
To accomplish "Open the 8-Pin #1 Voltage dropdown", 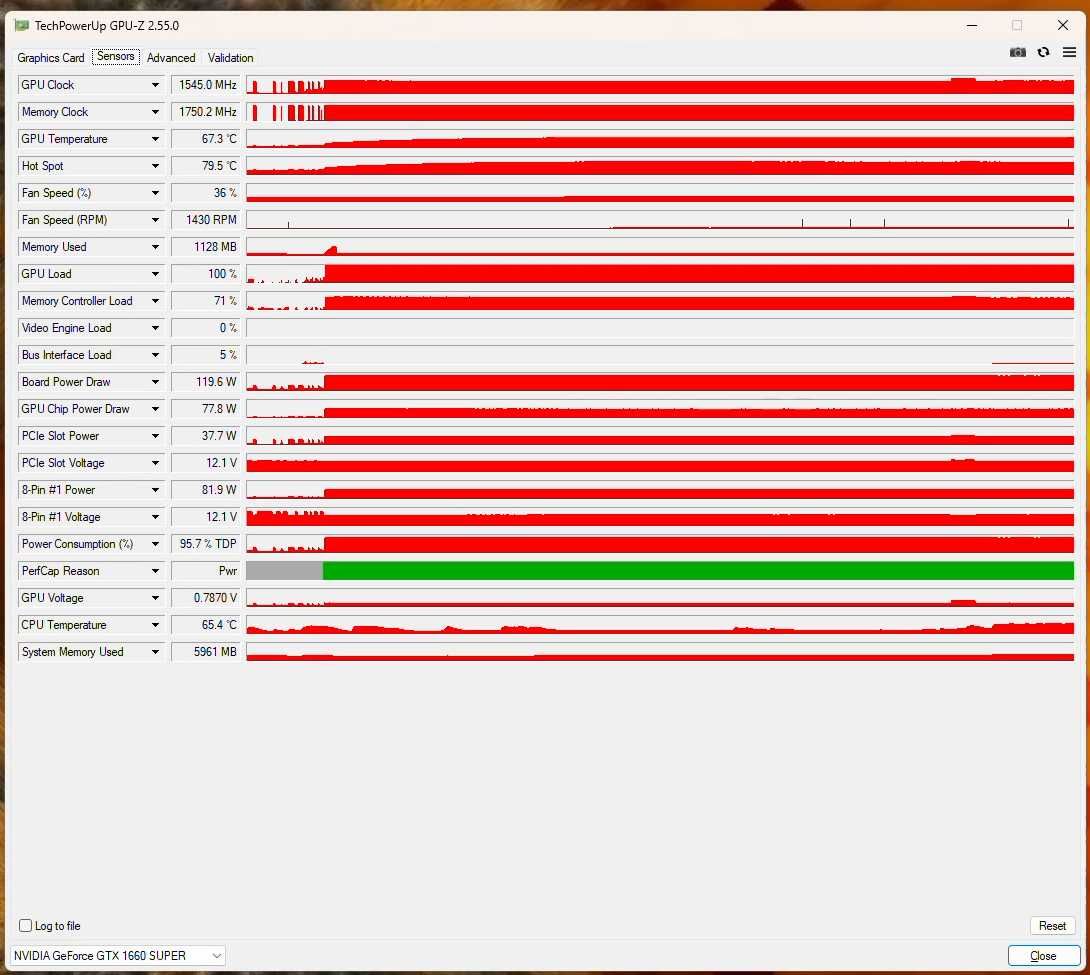I will tap(155, 517).
